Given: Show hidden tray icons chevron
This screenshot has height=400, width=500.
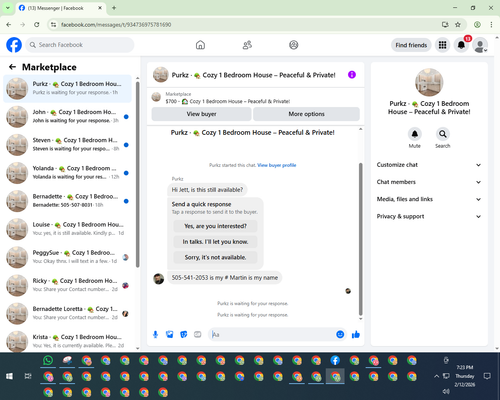Looking at the screenshot, I should click(x=436, y=376).
